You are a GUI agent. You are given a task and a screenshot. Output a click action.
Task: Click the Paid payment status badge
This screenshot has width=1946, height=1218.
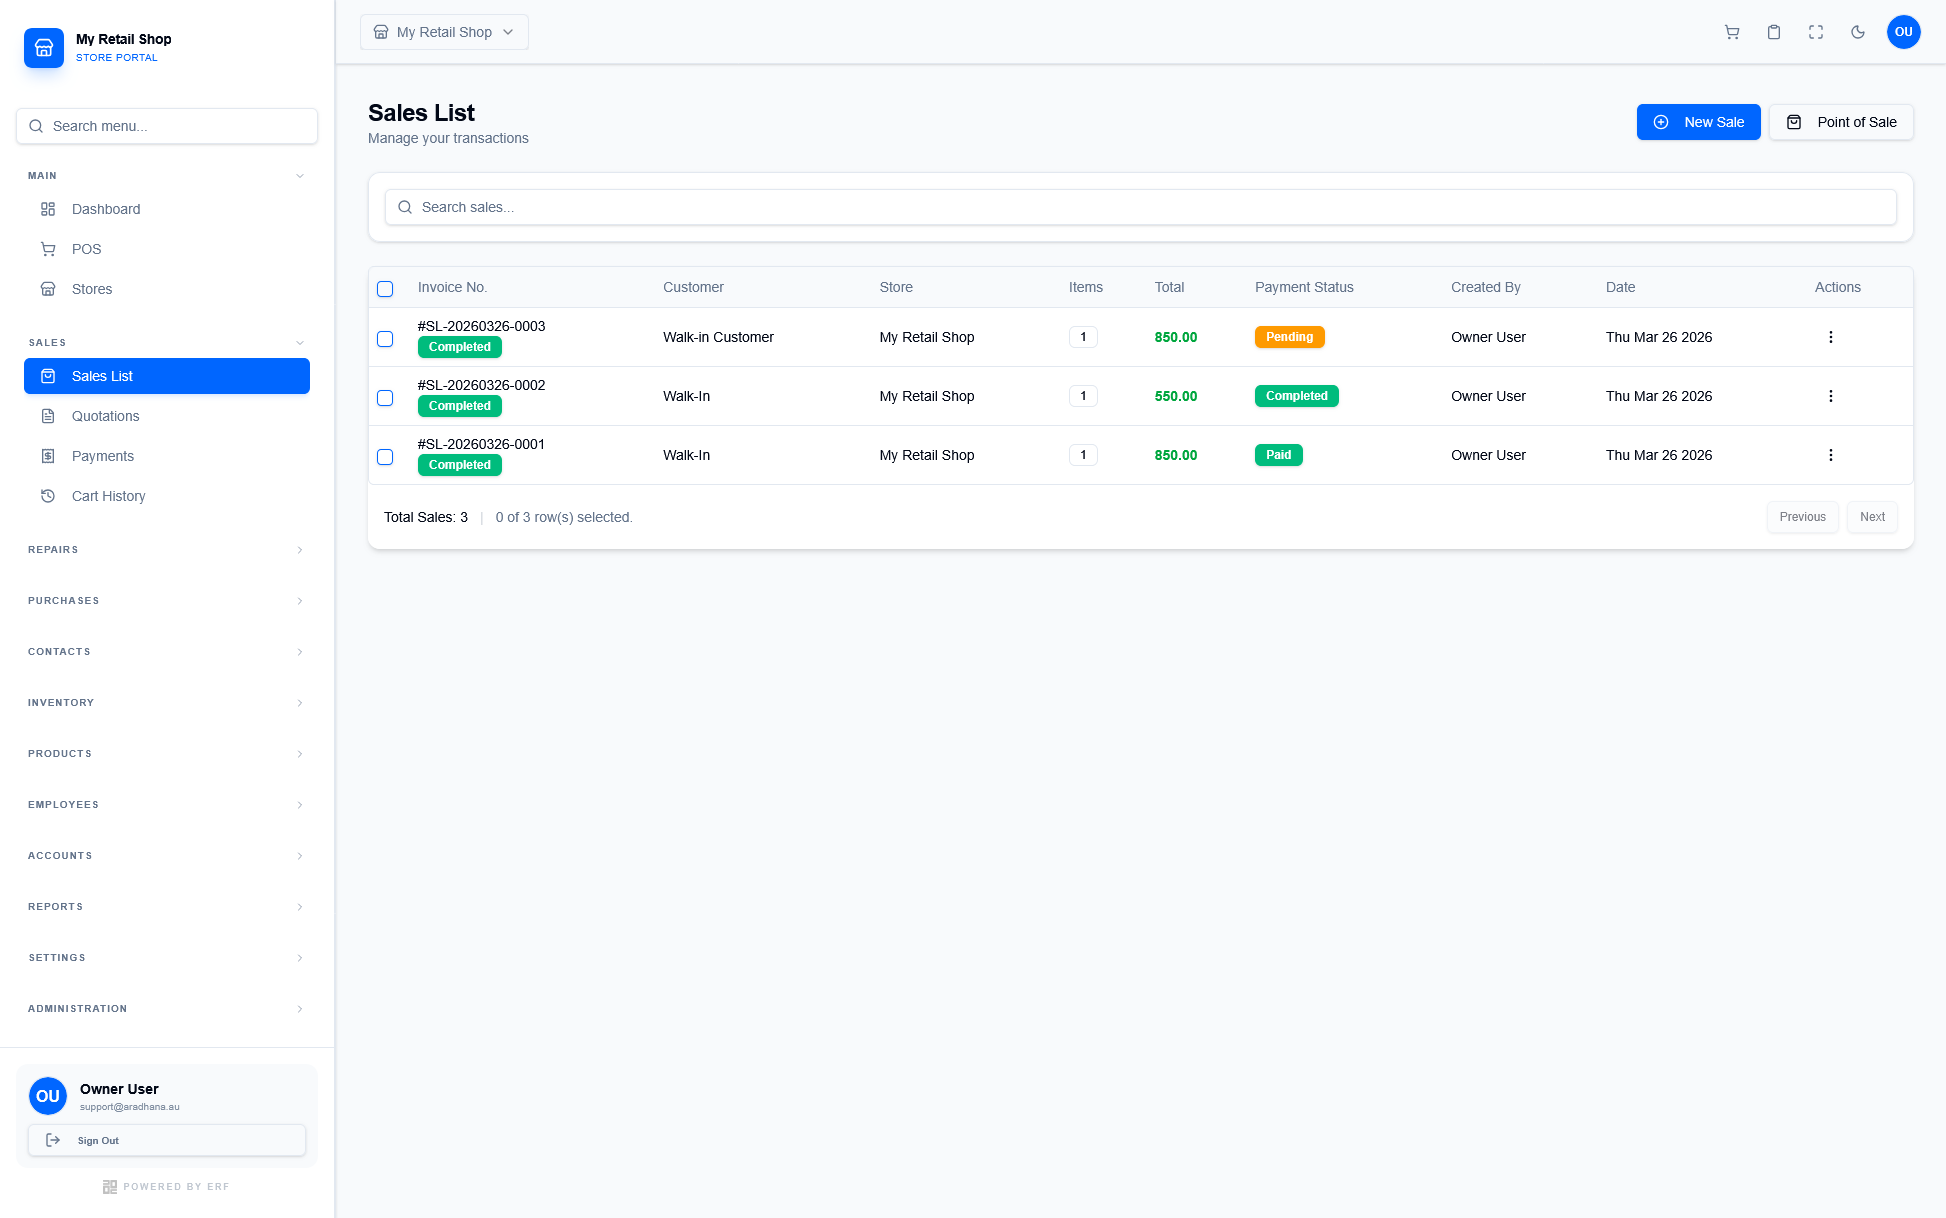tap(1278, 455)
